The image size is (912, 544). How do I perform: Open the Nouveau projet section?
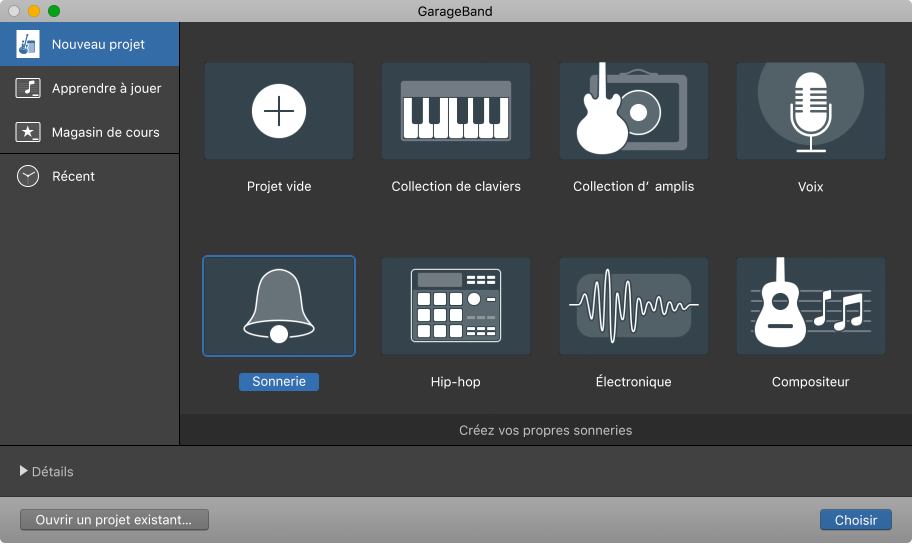[90, 44]
